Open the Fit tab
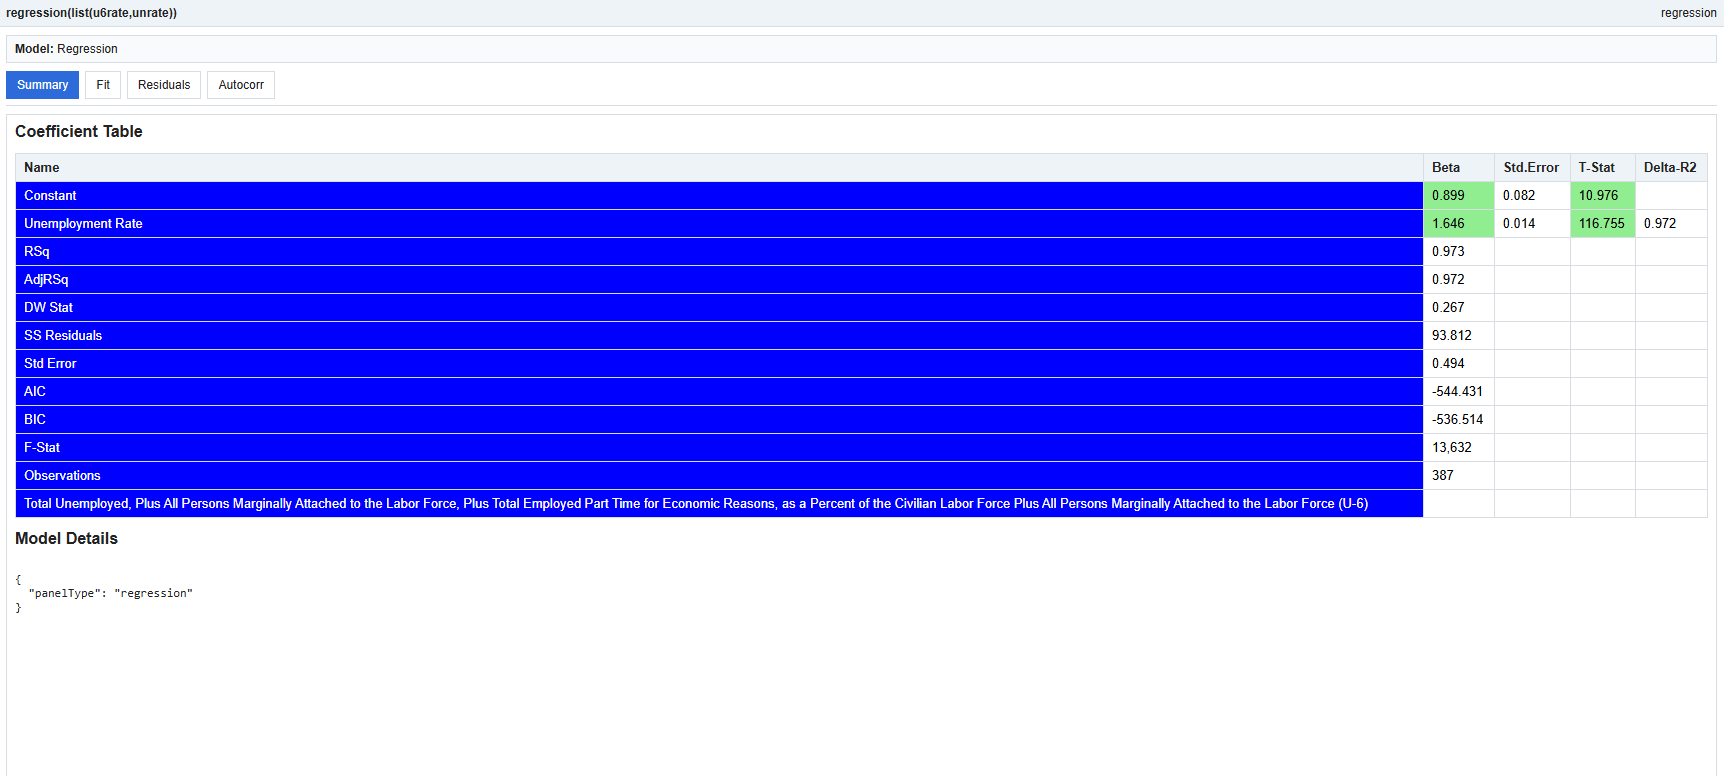Screen dimensions: 1724x776 pos(103,85)
